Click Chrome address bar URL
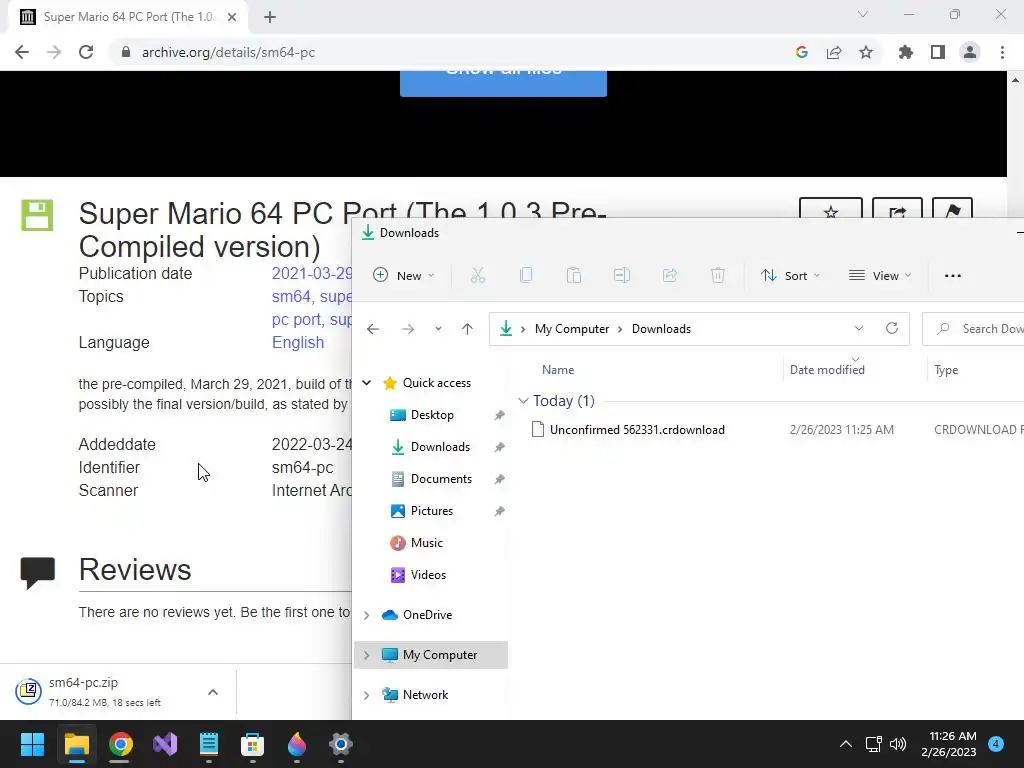The image size is (1024, 768). click(x=228, y=52)
